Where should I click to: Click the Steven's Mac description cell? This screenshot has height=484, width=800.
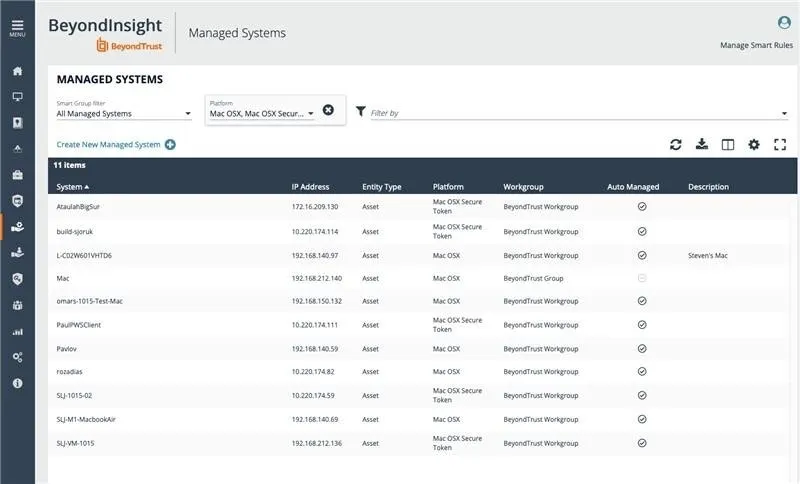click(708, 255)
